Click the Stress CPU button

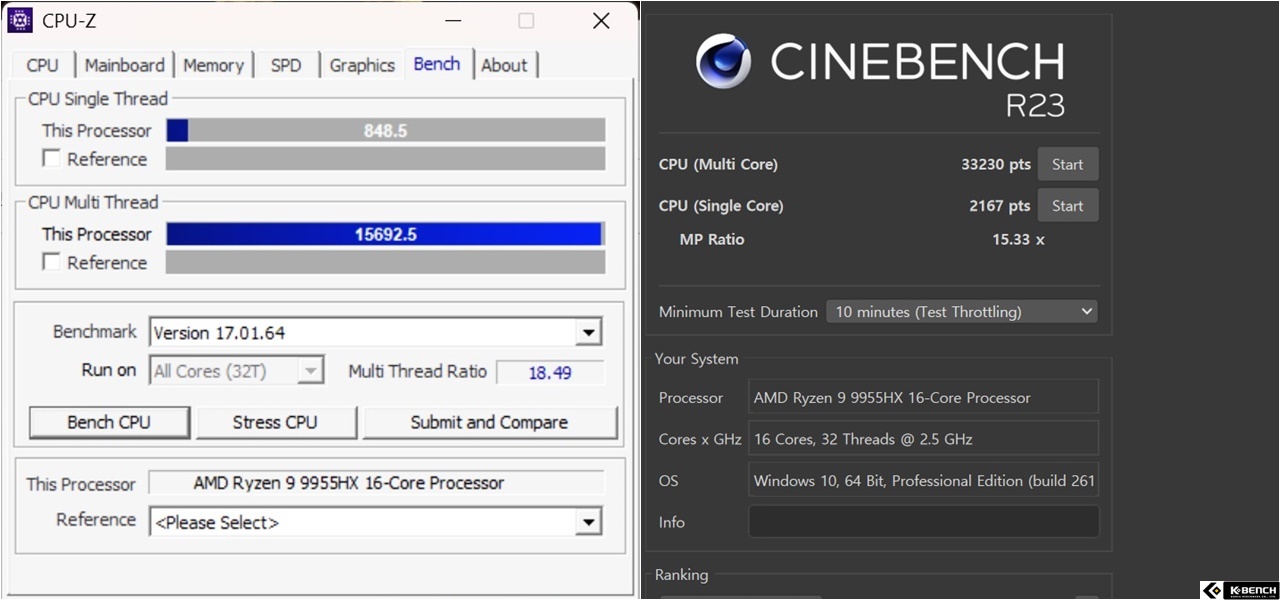click(x=275, y=423)
